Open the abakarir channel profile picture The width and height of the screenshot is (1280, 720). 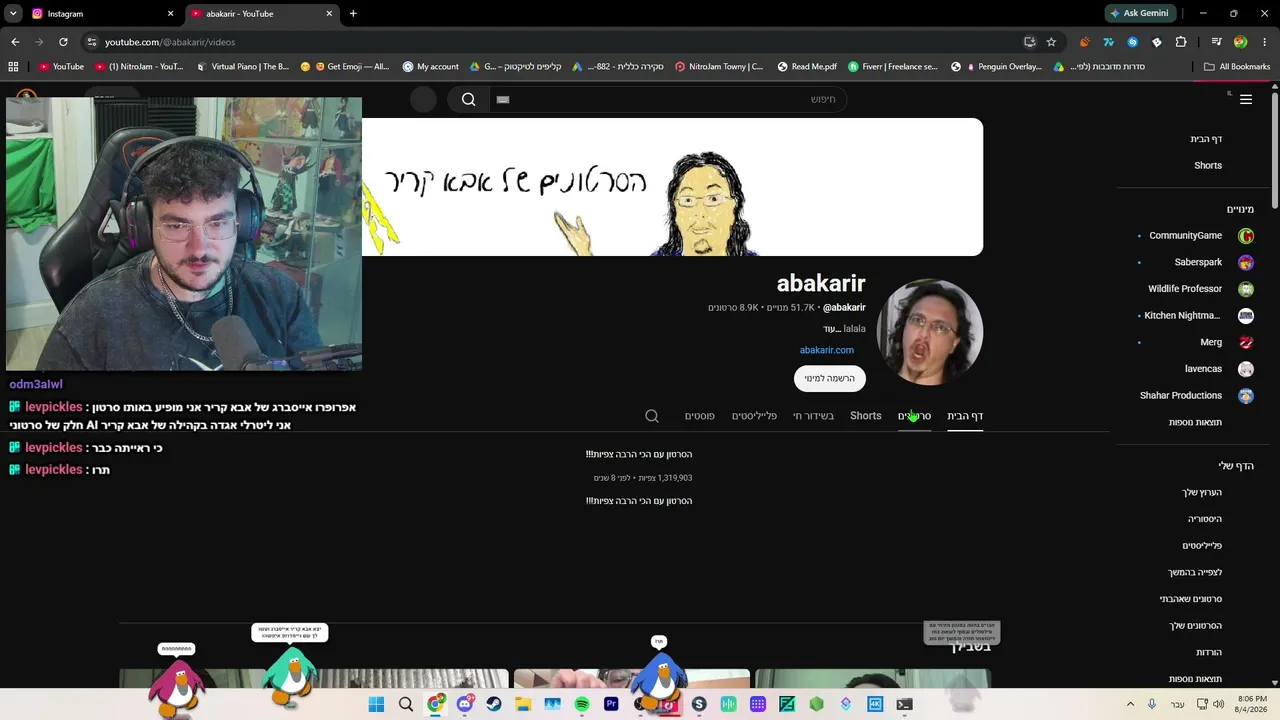[930, 332]
